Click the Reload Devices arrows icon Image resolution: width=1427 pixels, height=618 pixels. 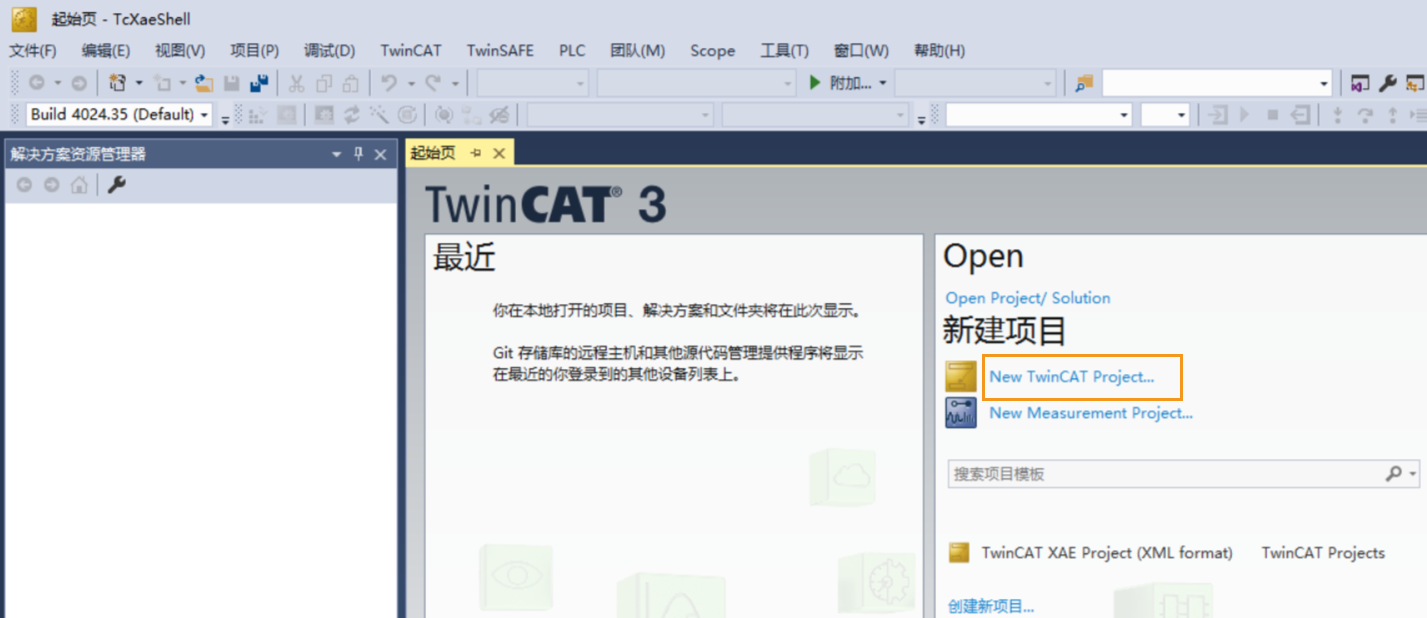(352, 115)
